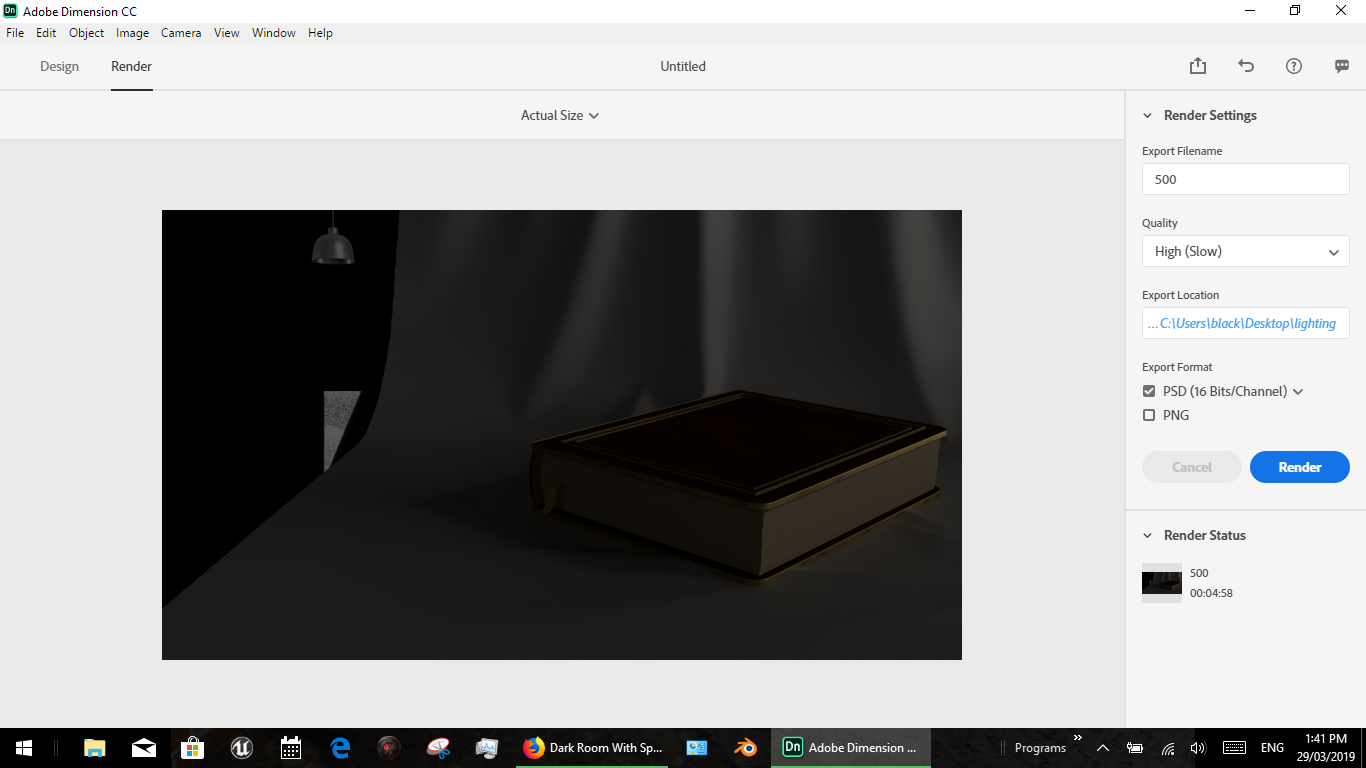Click the rendered book scene preview
The height and width of the screenshot is (768, 1366).
pyautogui.click(x=562, y=435)
